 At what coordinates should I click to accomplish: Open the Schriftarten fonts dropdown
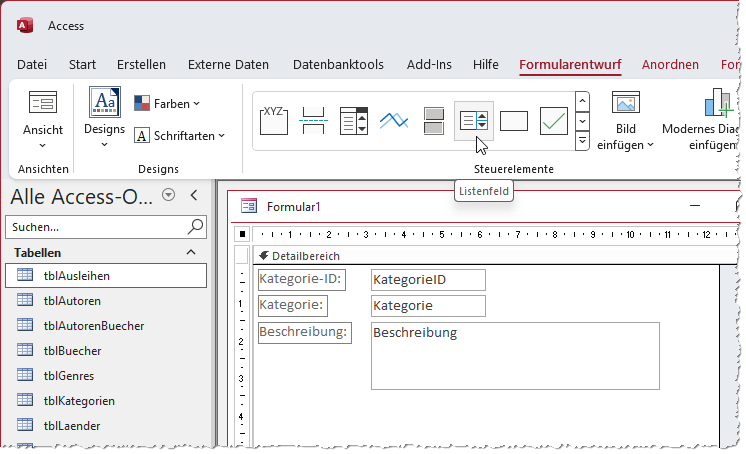pyautogui.click(x=179, y=136)
